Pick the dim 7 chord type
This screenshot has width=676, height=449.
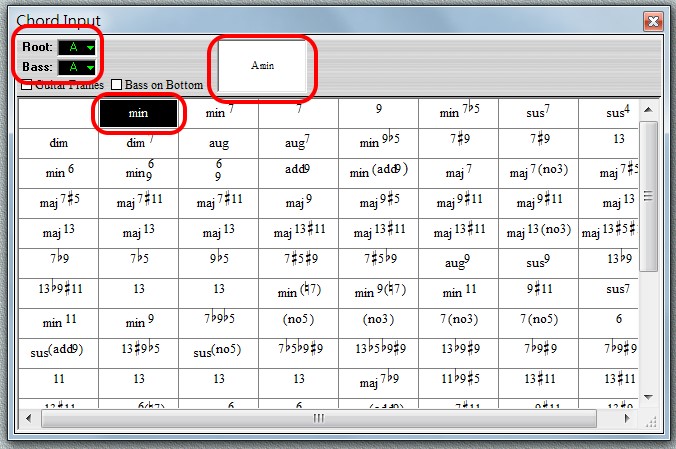coord(138,144)
